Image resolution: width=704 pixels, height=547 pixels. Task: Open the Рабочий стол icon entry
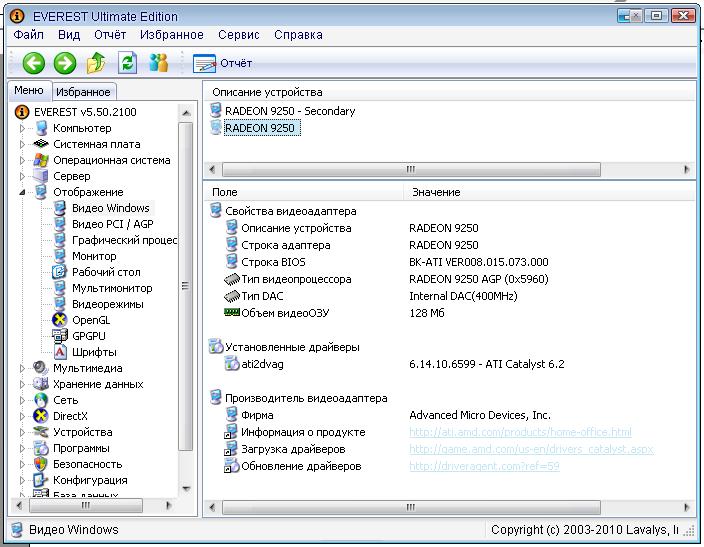pyautogui.click(x=60, y=272)
